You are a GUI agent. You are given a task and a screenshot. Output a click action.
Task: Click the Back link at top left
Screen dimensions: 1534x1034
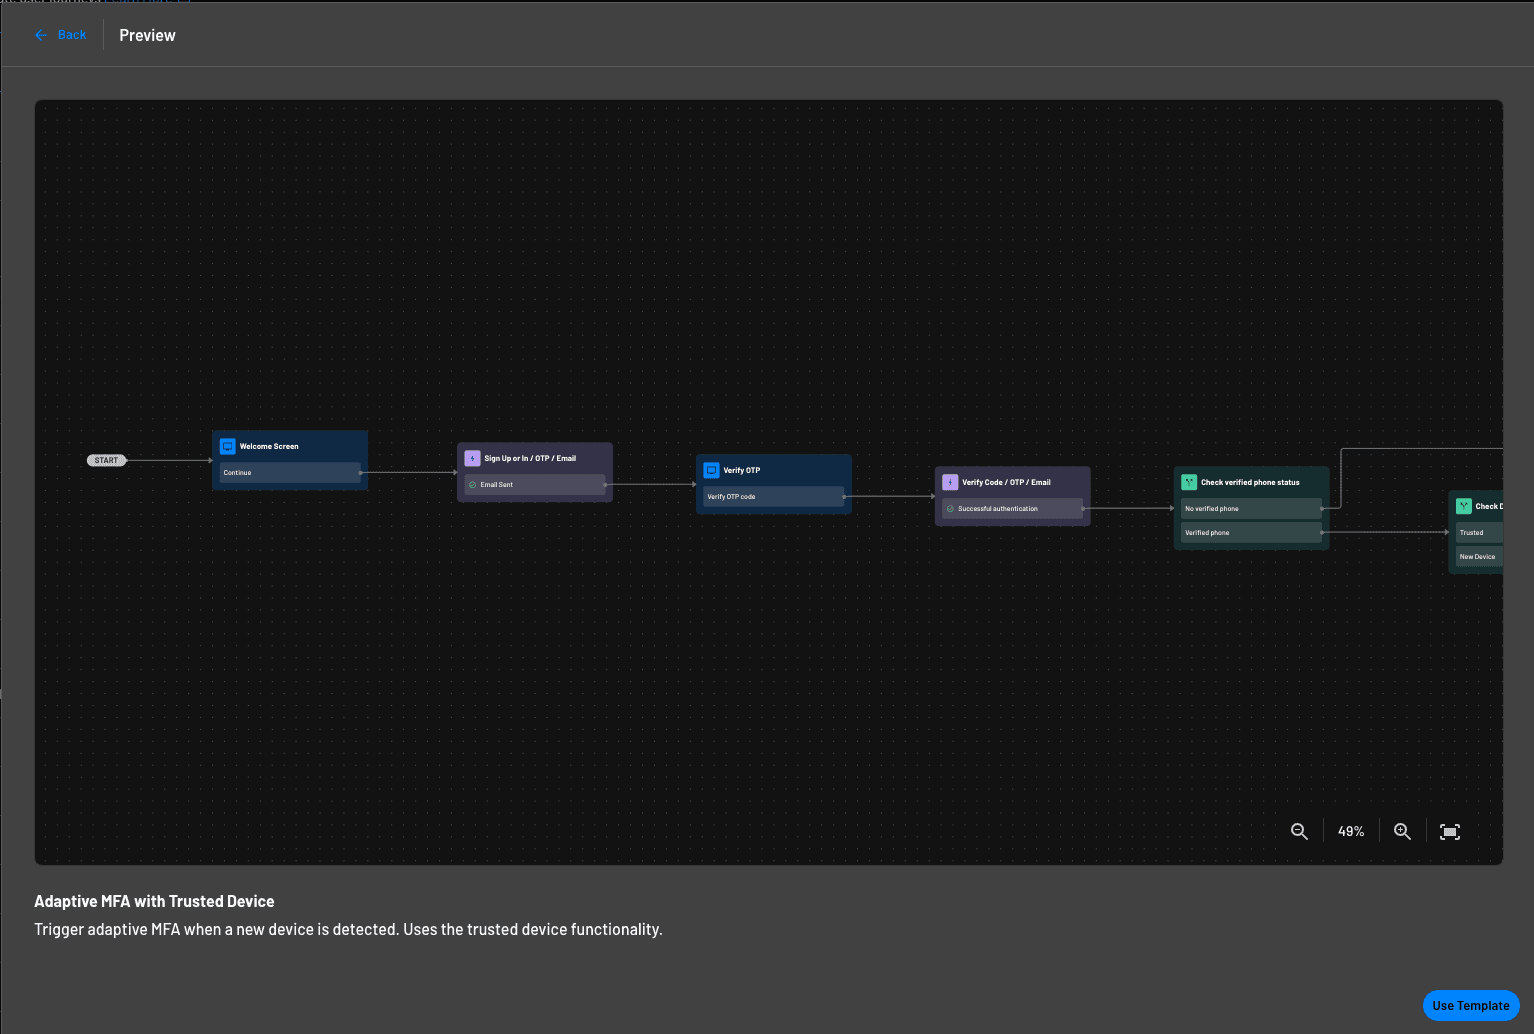[71, 34]
